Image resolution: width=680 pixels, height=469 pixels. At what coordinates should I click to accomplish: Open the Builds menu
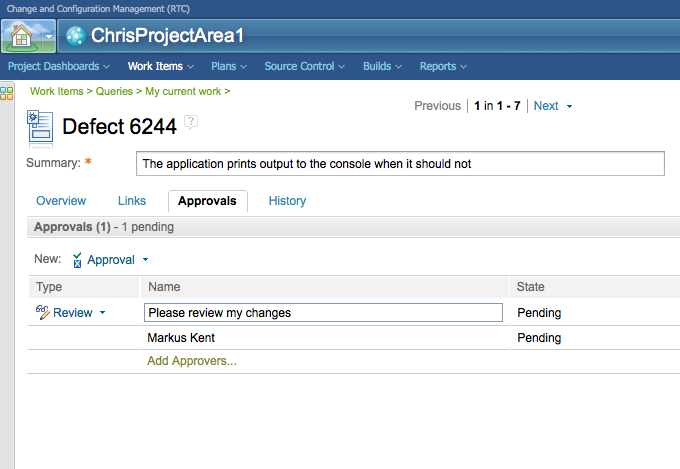382,67
